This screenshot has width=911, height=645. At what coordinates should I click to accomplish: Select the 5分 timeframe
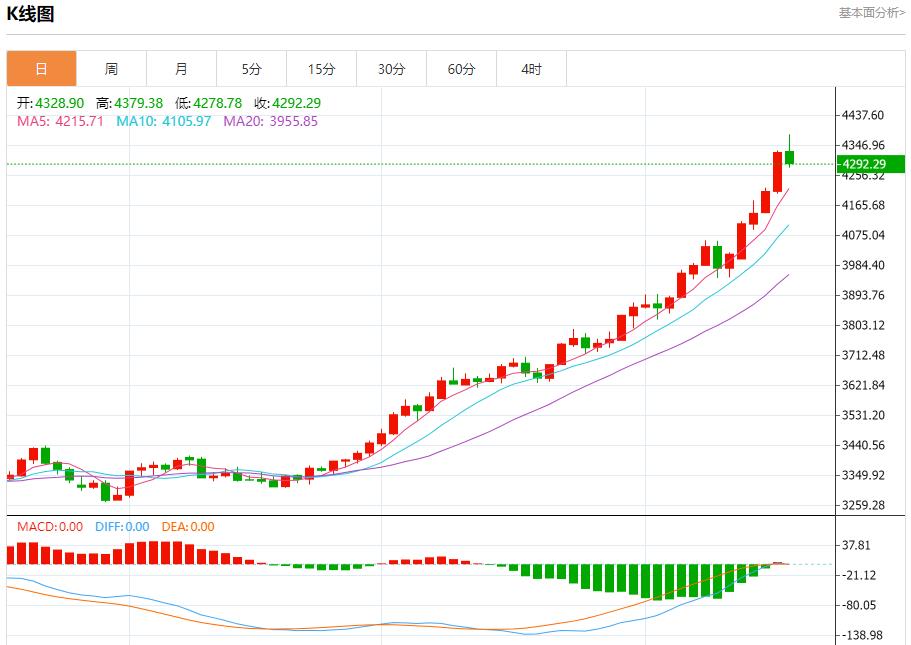[251, 68]
